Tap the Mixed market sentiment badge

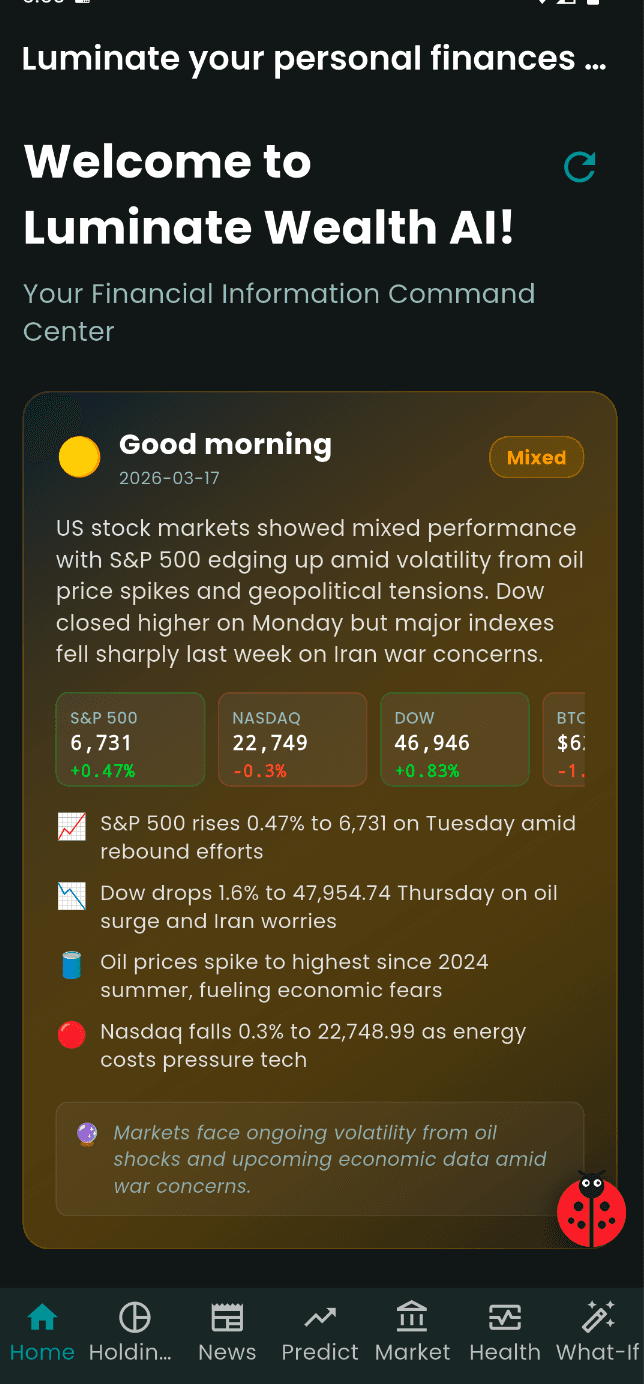(x=536, y=458)
